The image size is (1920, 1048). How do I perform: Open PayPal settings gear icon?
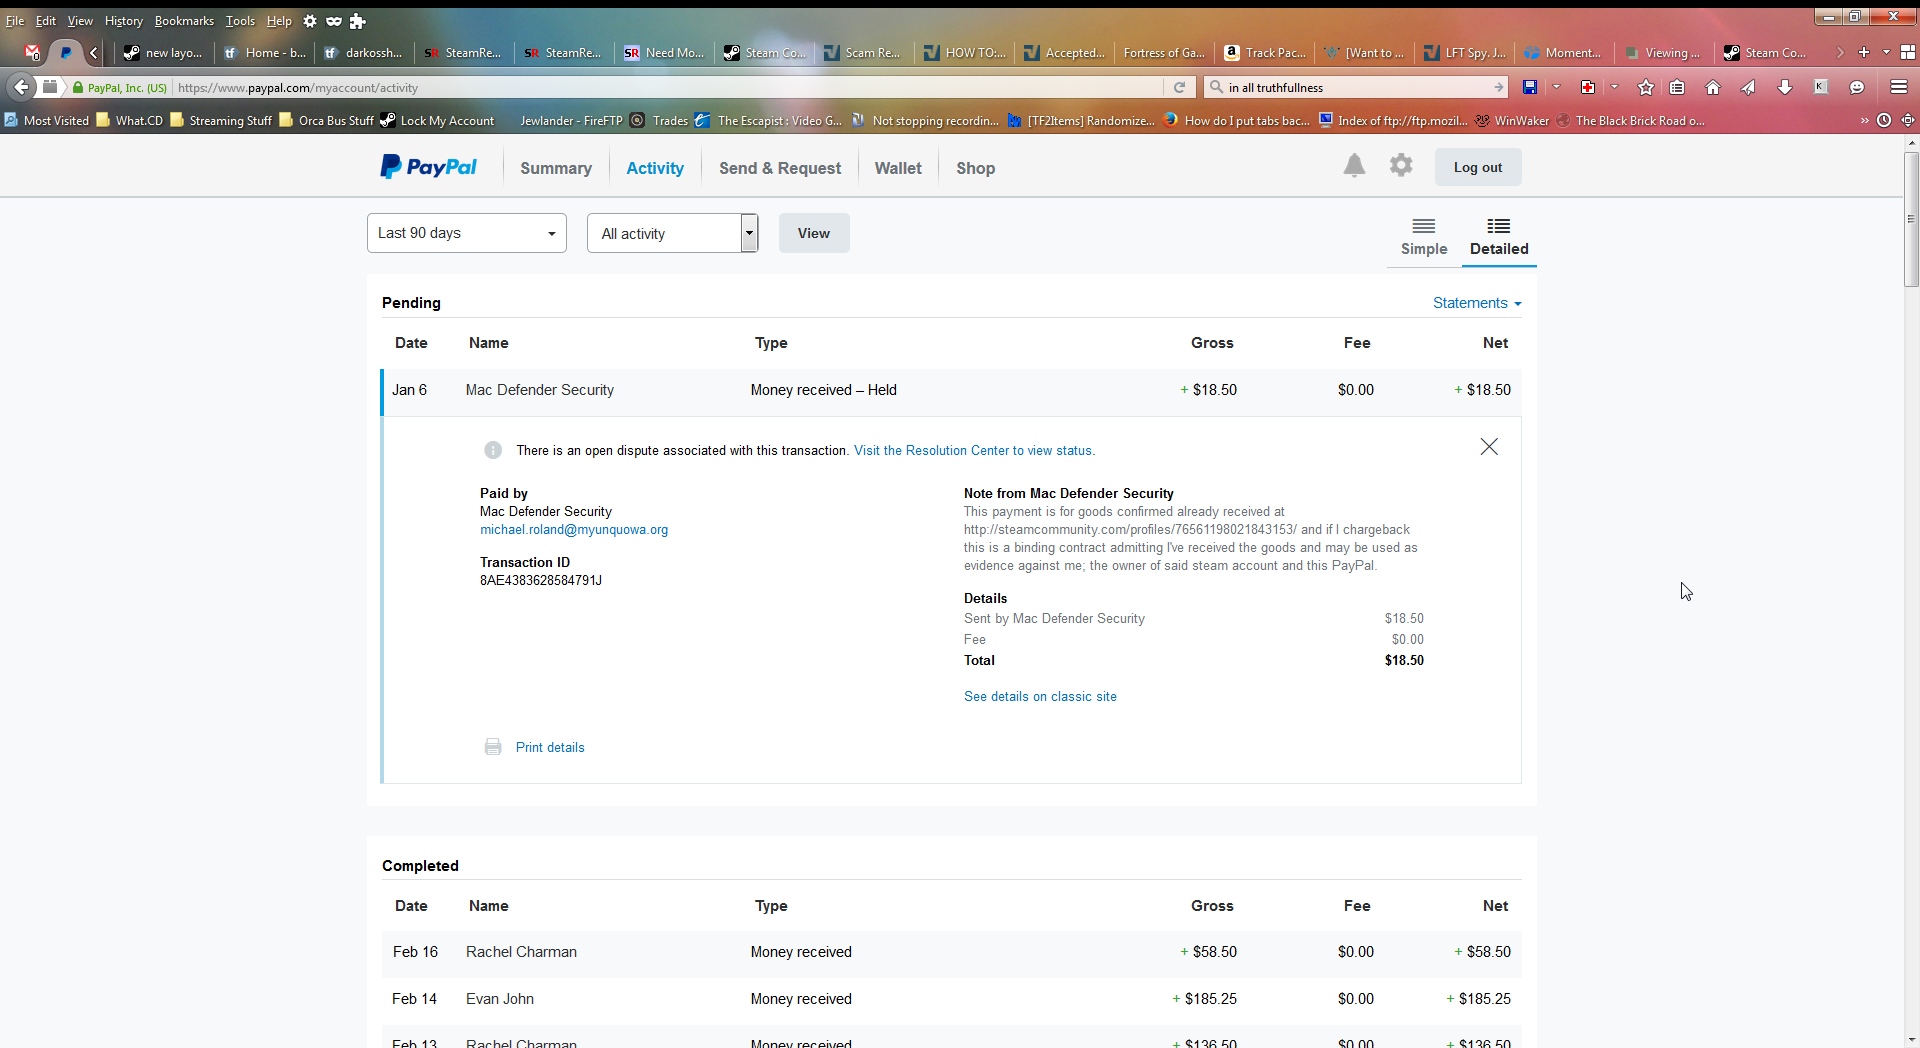click(1401, 166)
